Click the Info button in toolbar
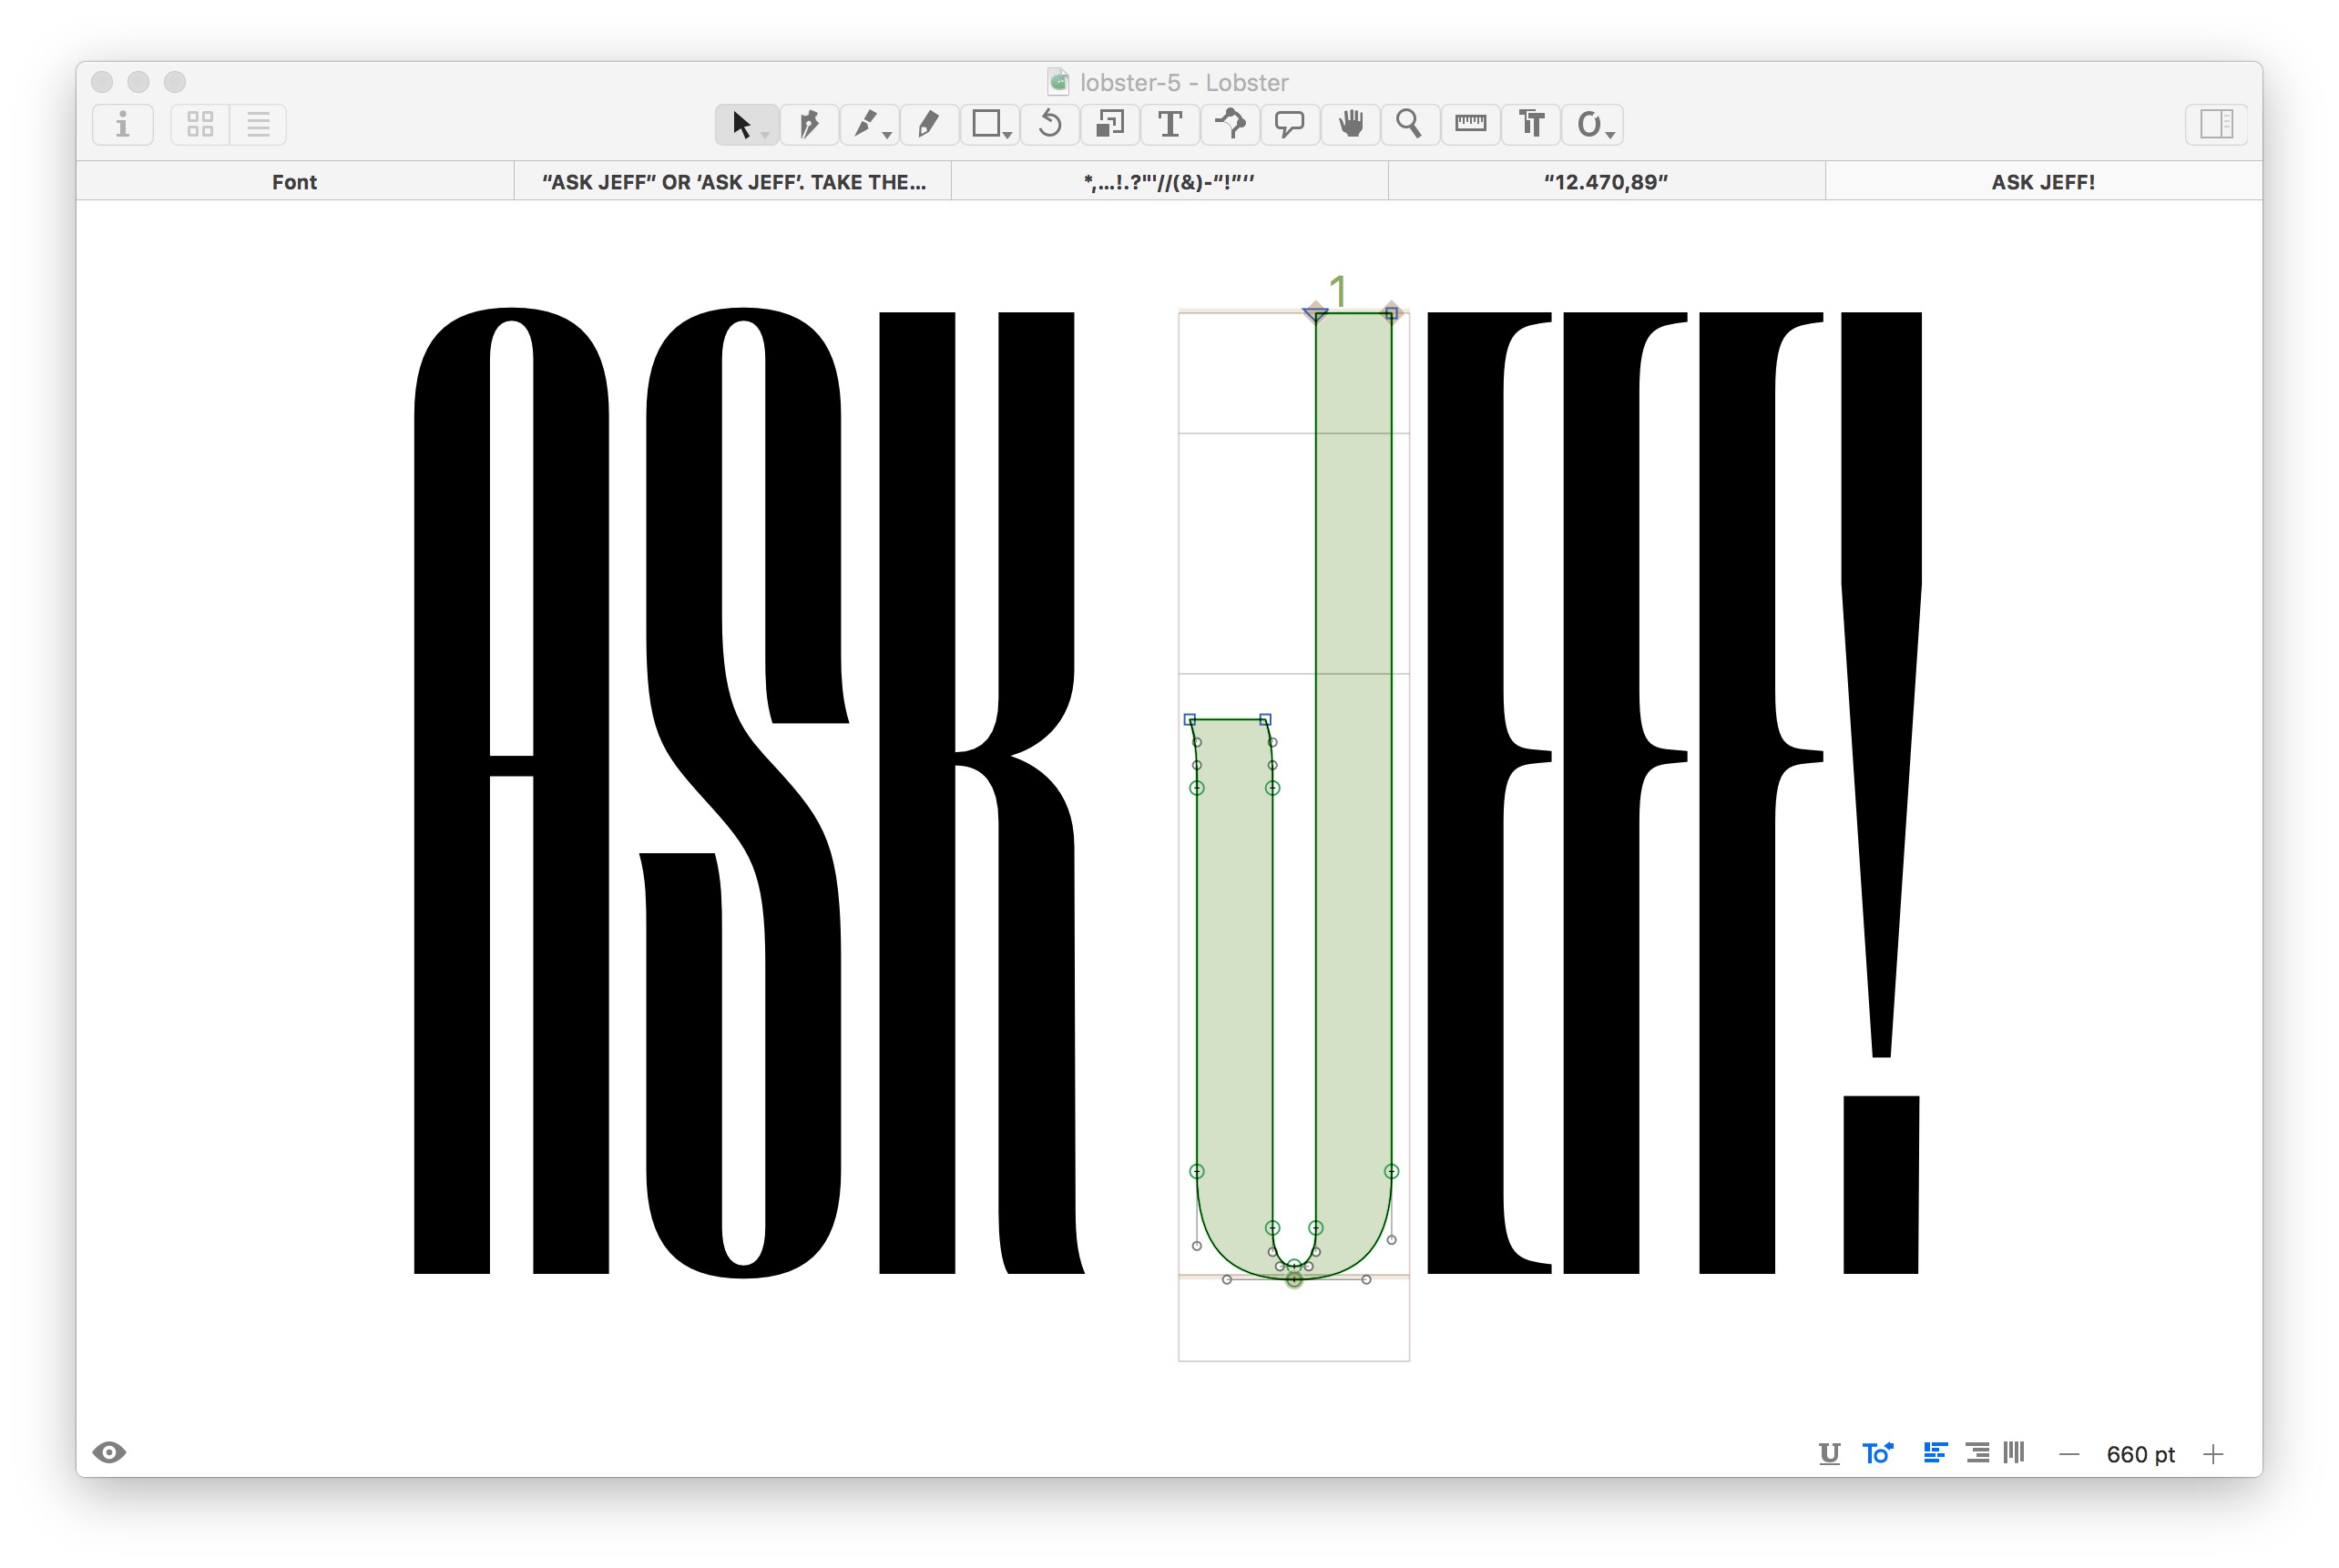 pyautogui.click(x=123, y=125)
